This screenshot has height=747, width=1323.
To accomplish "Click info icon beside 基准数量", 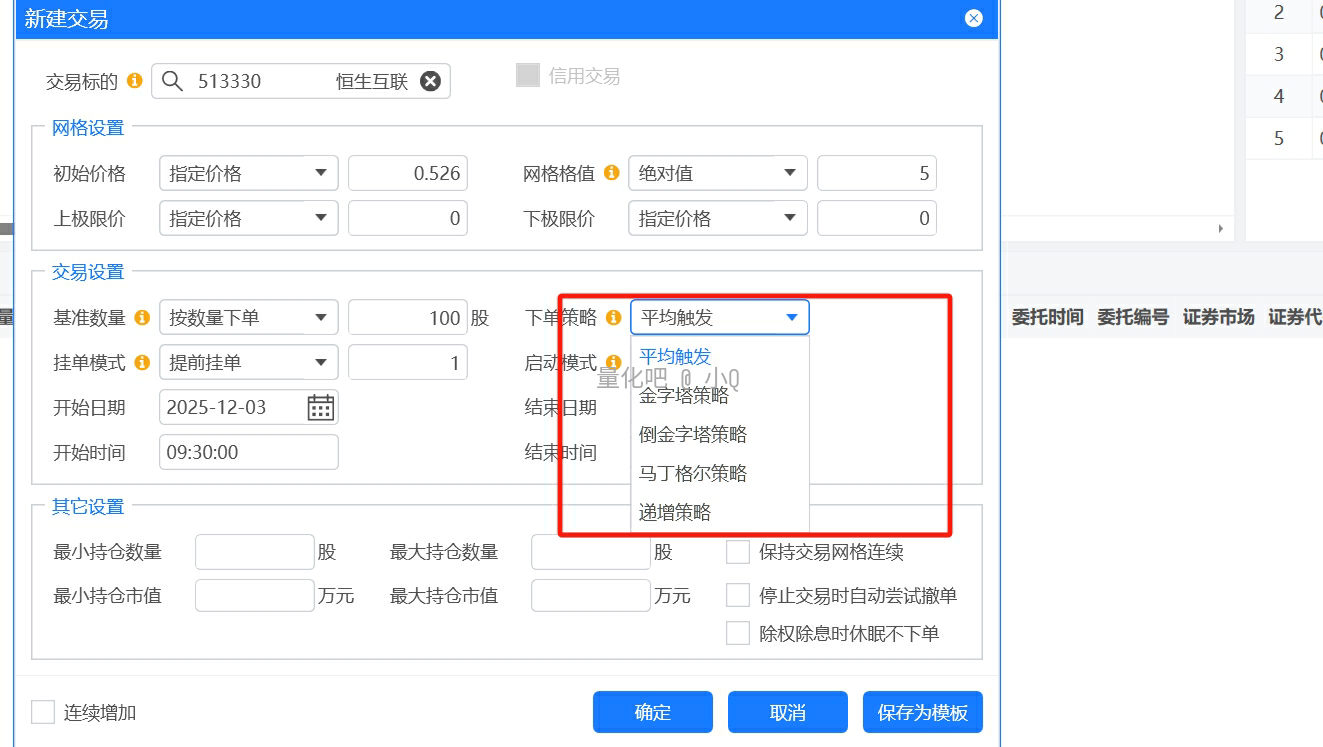I will [x=142, y=318].
